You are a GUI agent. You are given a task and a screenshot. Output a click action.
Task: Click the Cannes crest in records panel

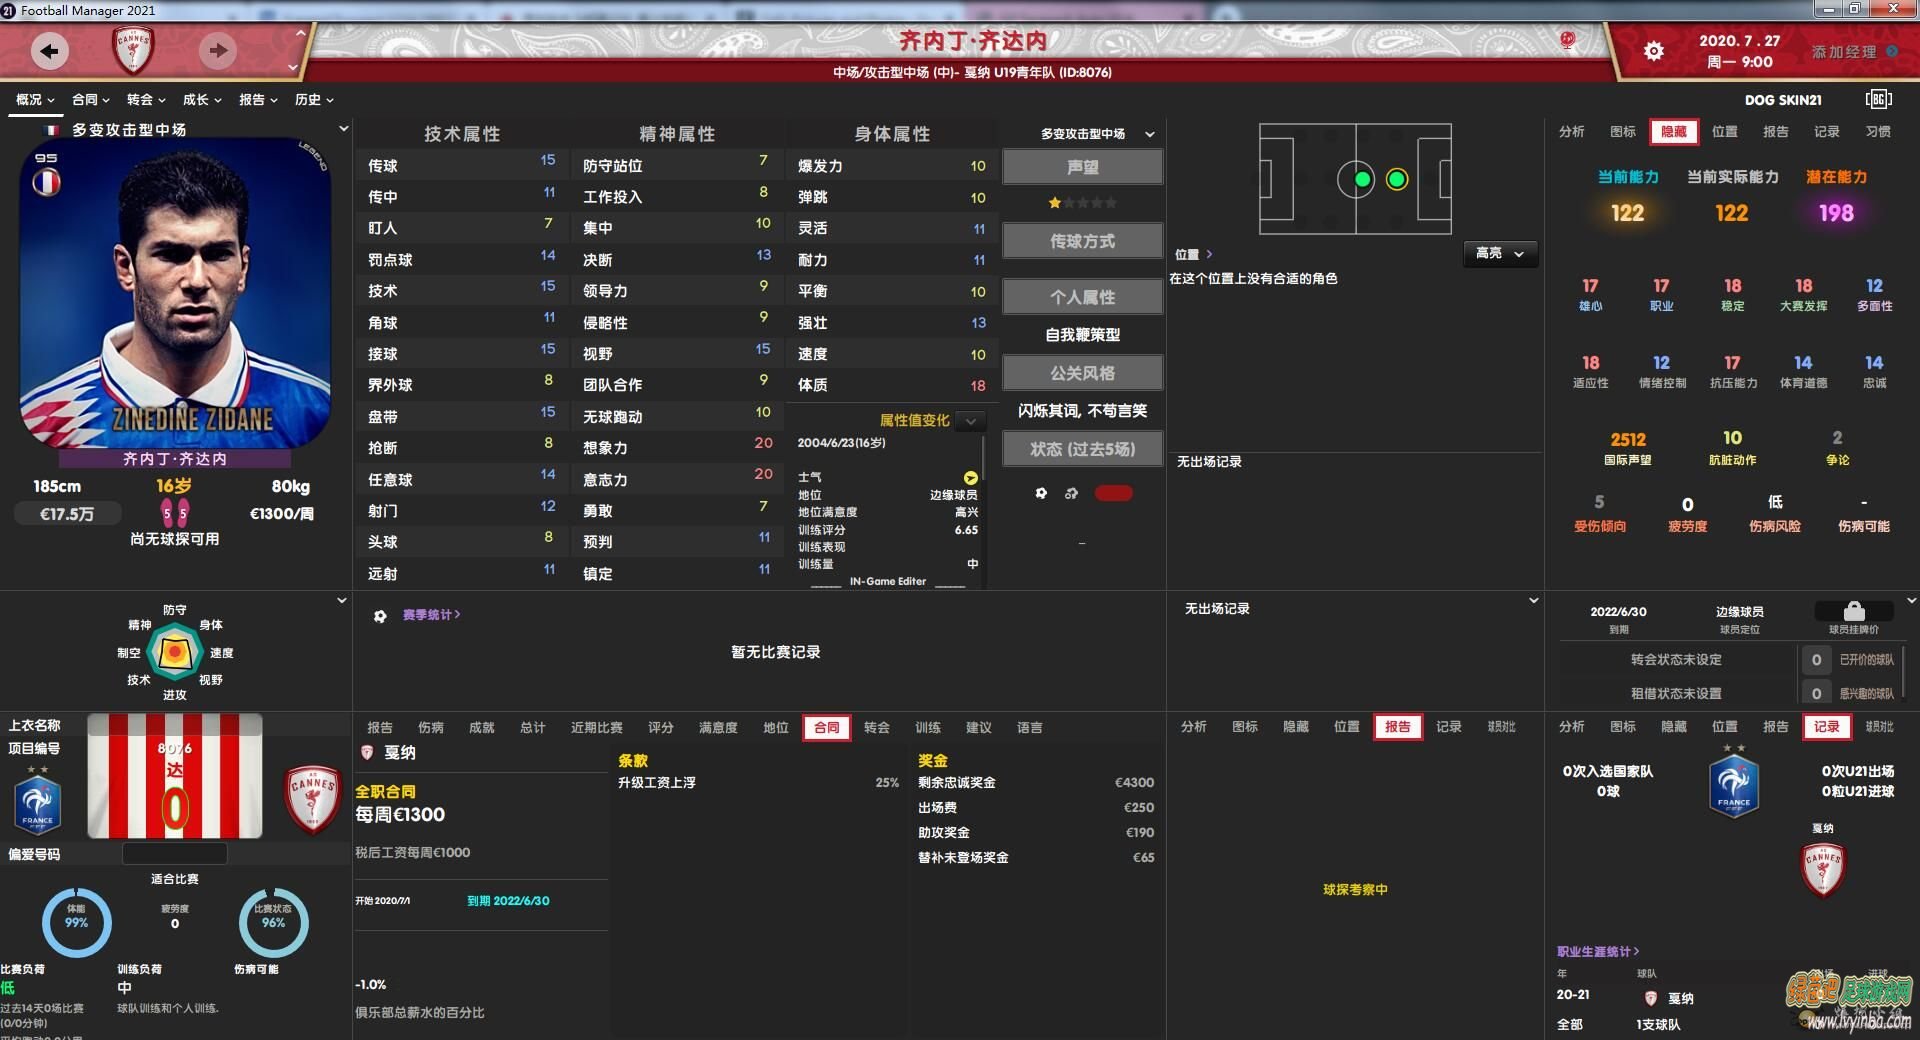coord(1822,870)
